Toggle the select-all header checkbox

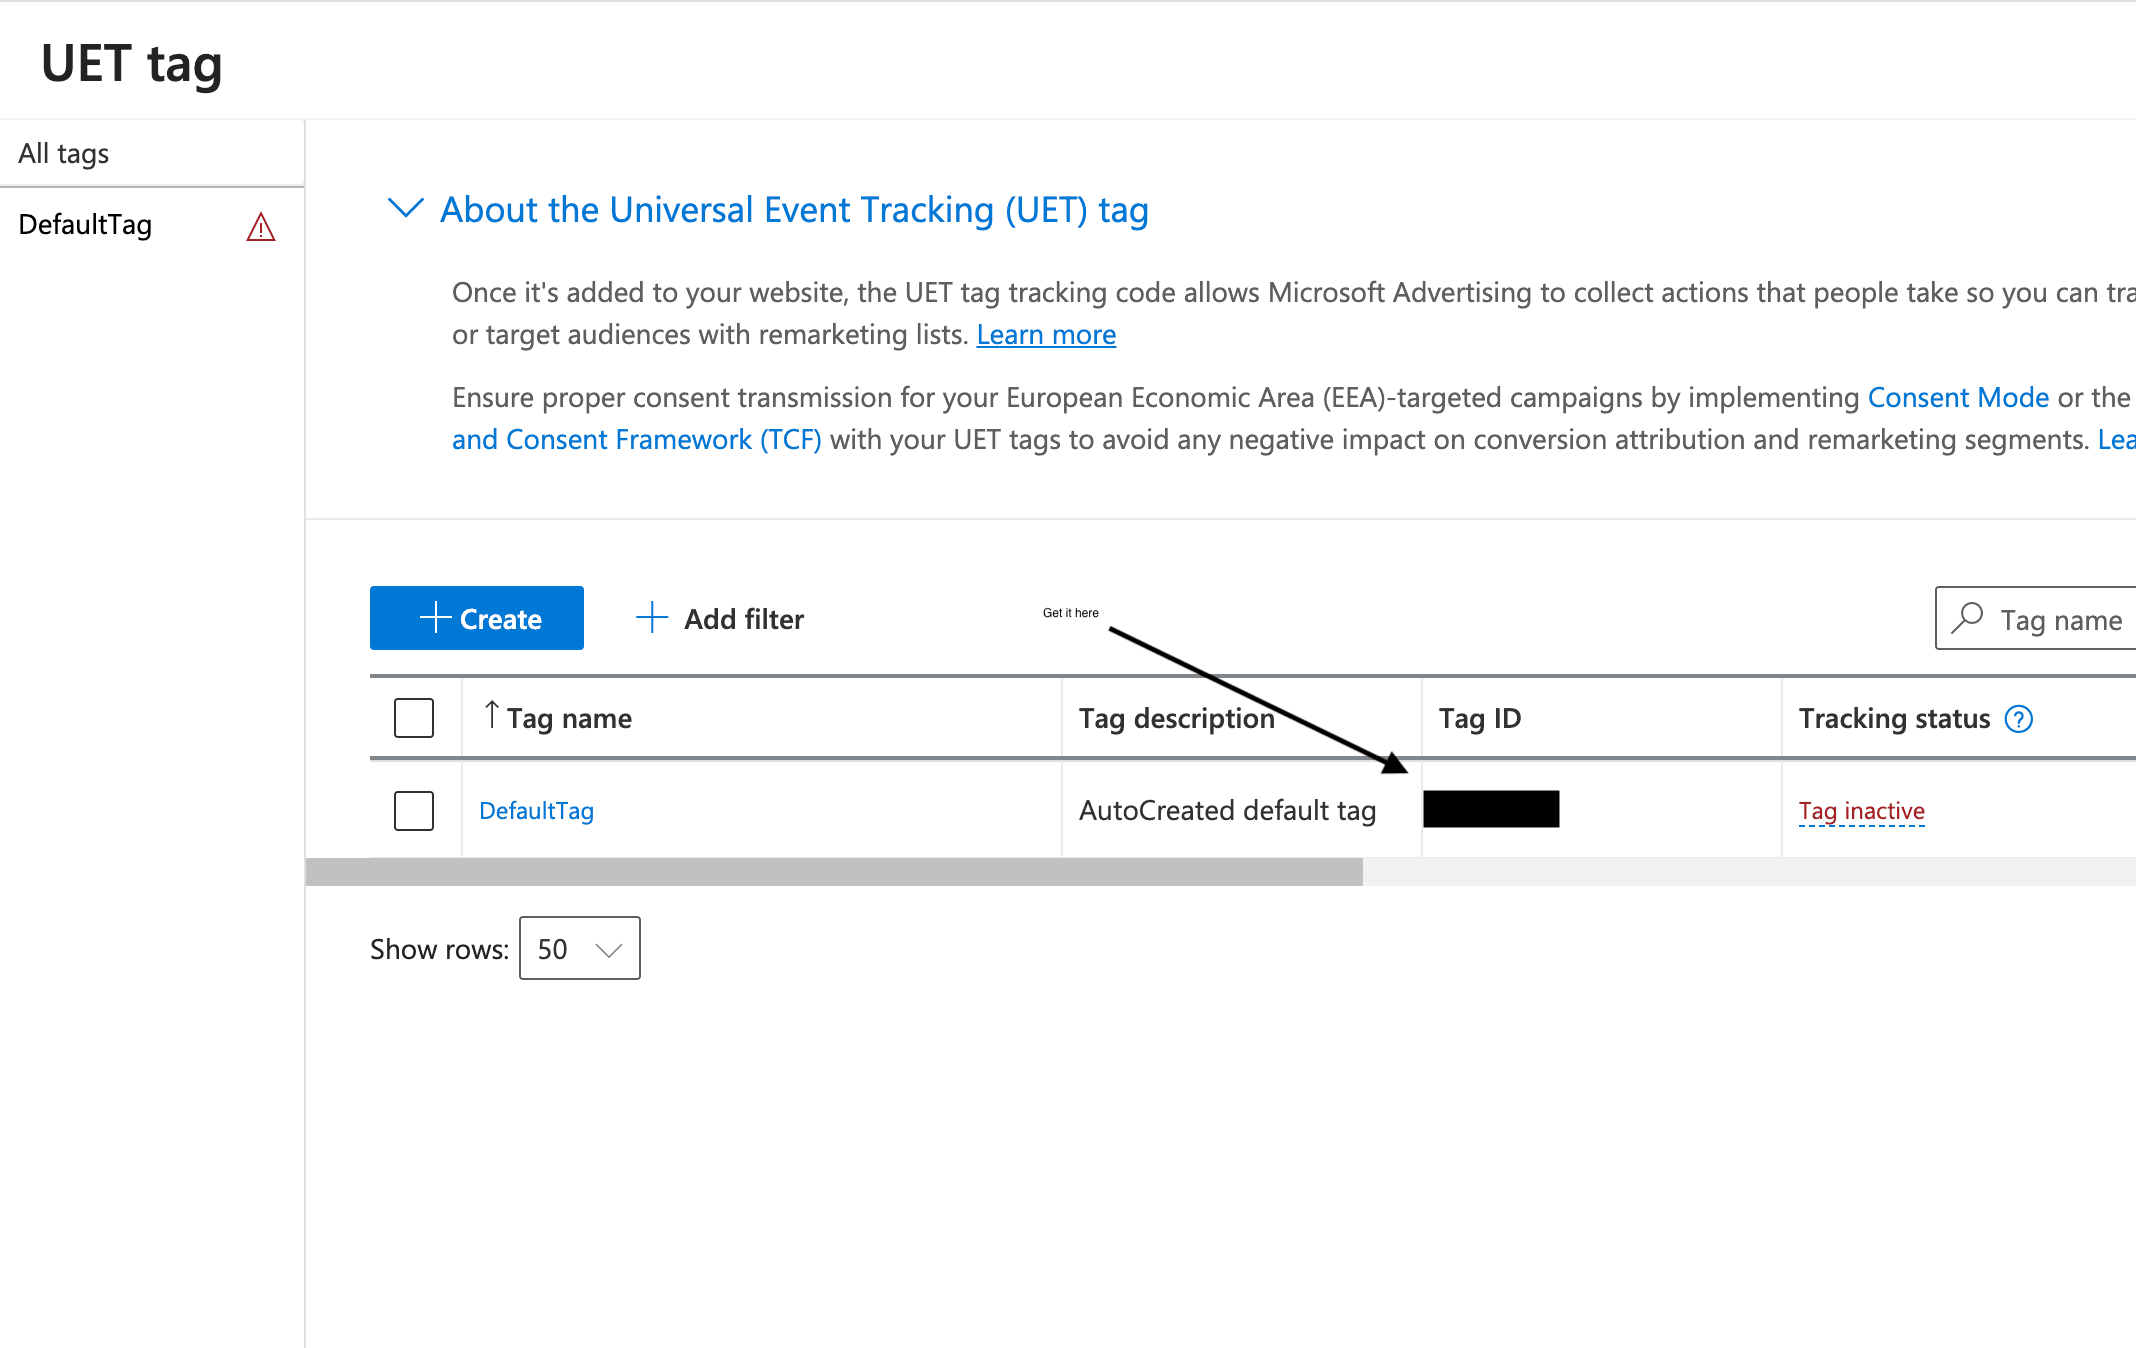pos(414,718)
